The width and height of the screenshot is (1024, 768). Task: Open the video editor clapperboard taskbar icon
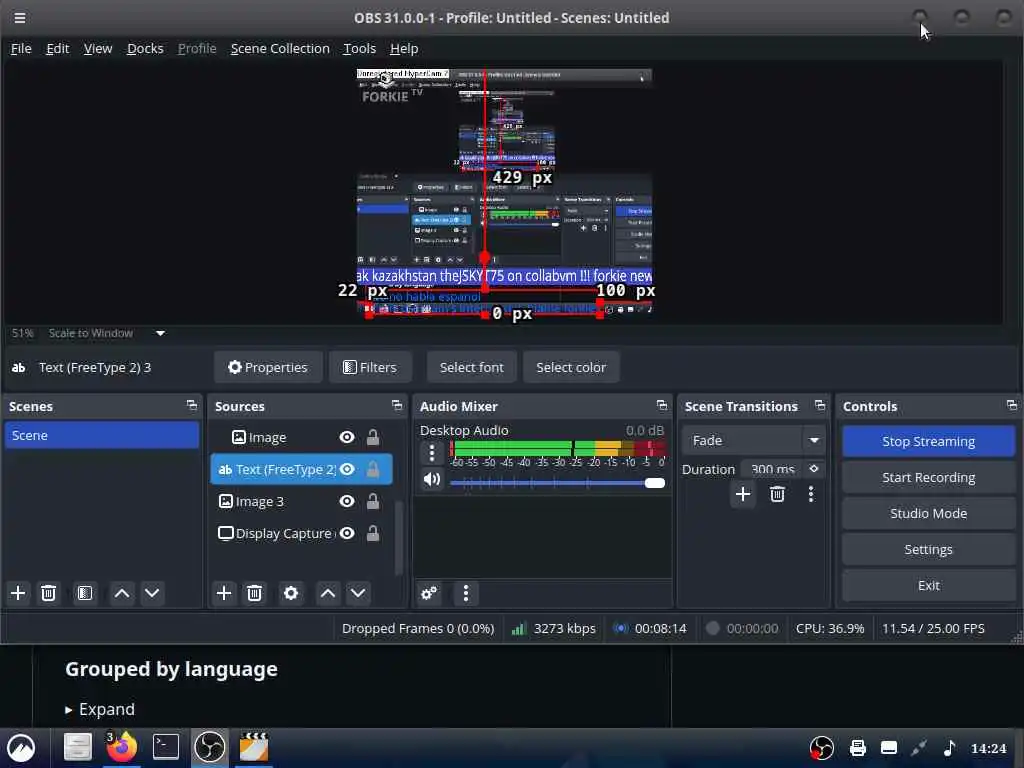point(254,747)
